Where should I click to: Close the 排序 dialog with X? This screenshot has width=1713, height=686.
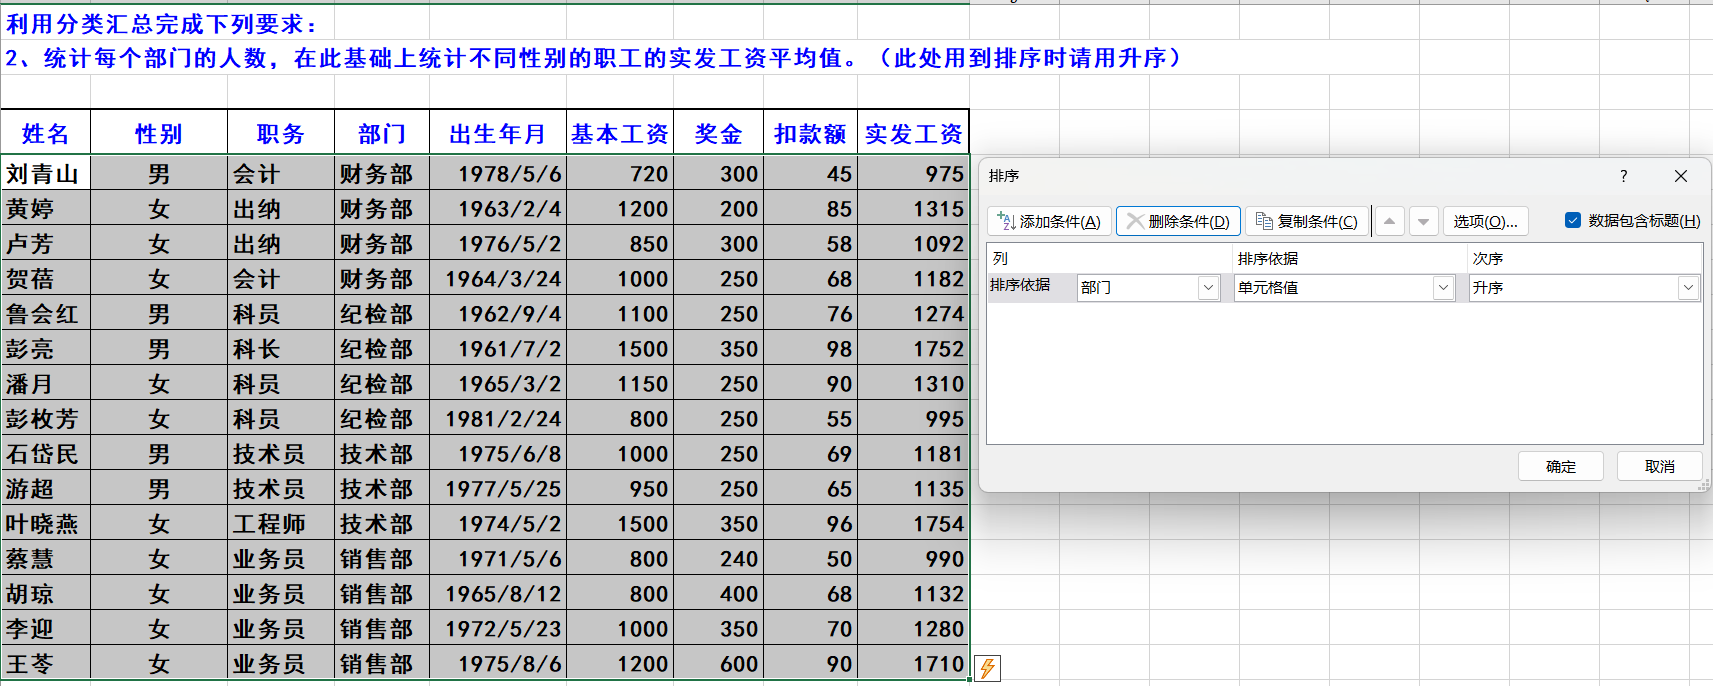click(1680, 176)
